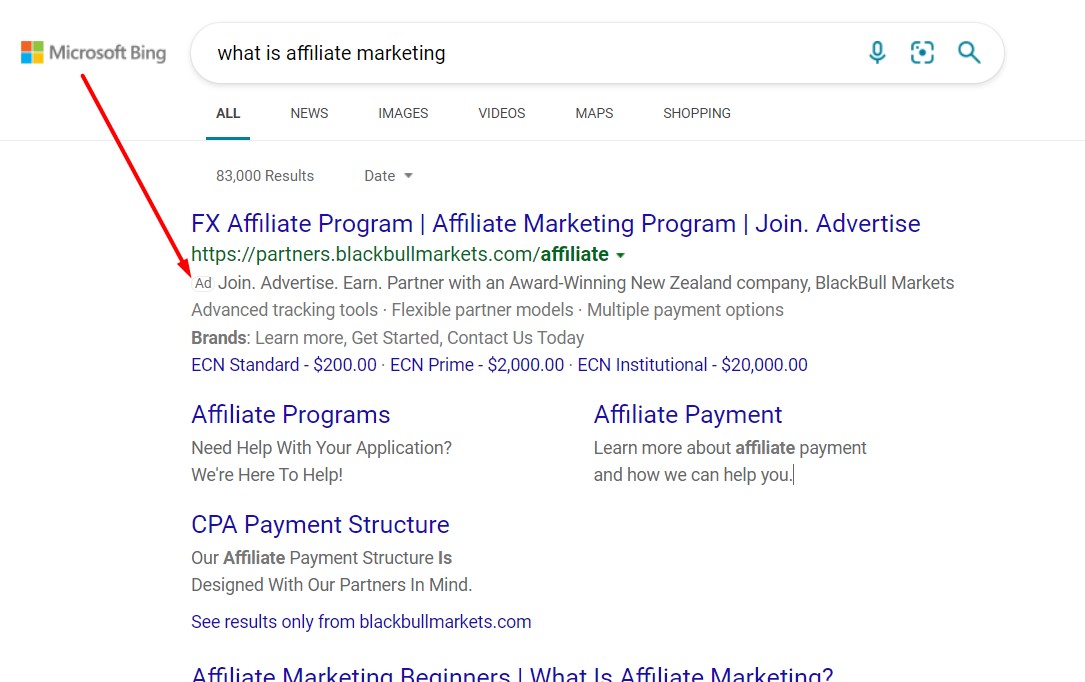
Task: Expand the Date filter dropdown
Action: click(388, 176)
